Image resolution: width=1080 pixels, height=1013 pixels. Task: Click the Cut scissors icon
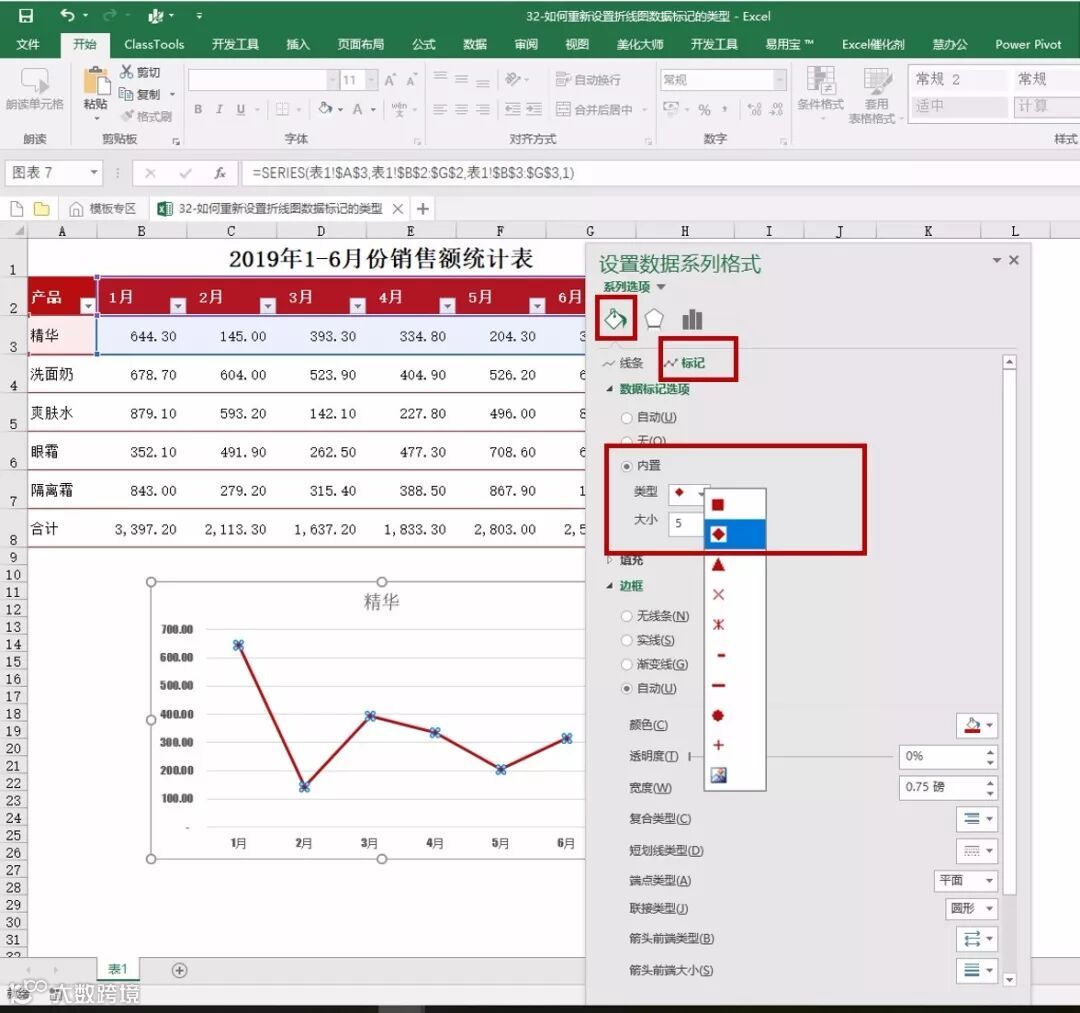click(x=127, y=72)
